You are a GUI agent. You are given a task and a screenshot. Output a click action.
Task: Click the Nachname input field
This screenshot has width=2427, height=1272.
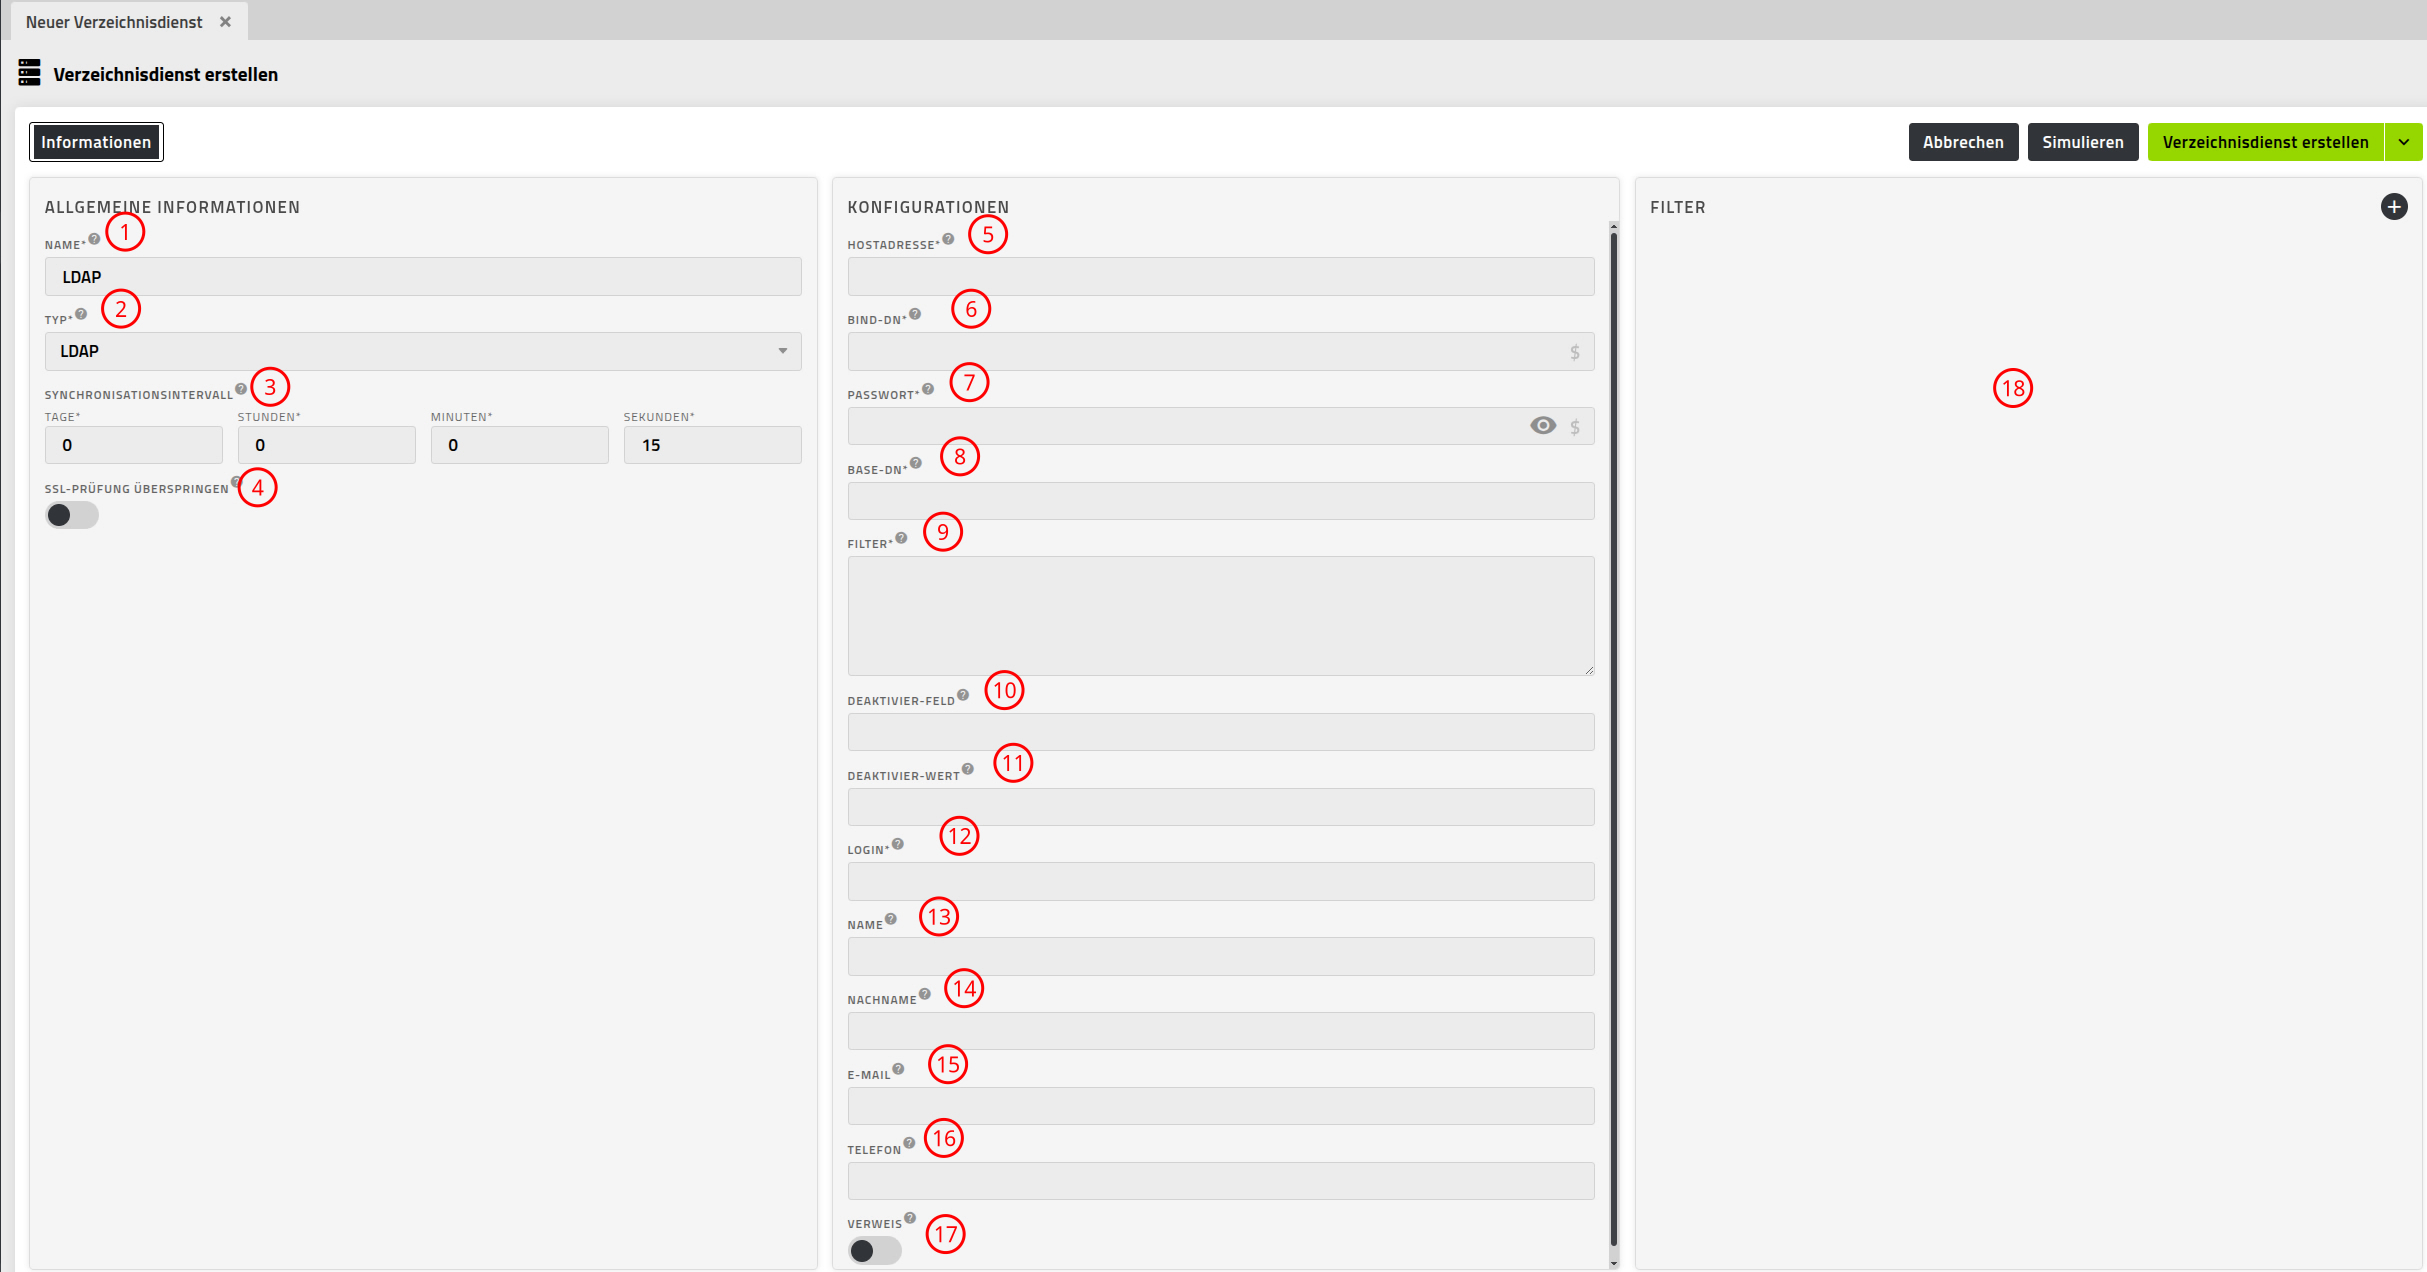pos(1221,1031)
